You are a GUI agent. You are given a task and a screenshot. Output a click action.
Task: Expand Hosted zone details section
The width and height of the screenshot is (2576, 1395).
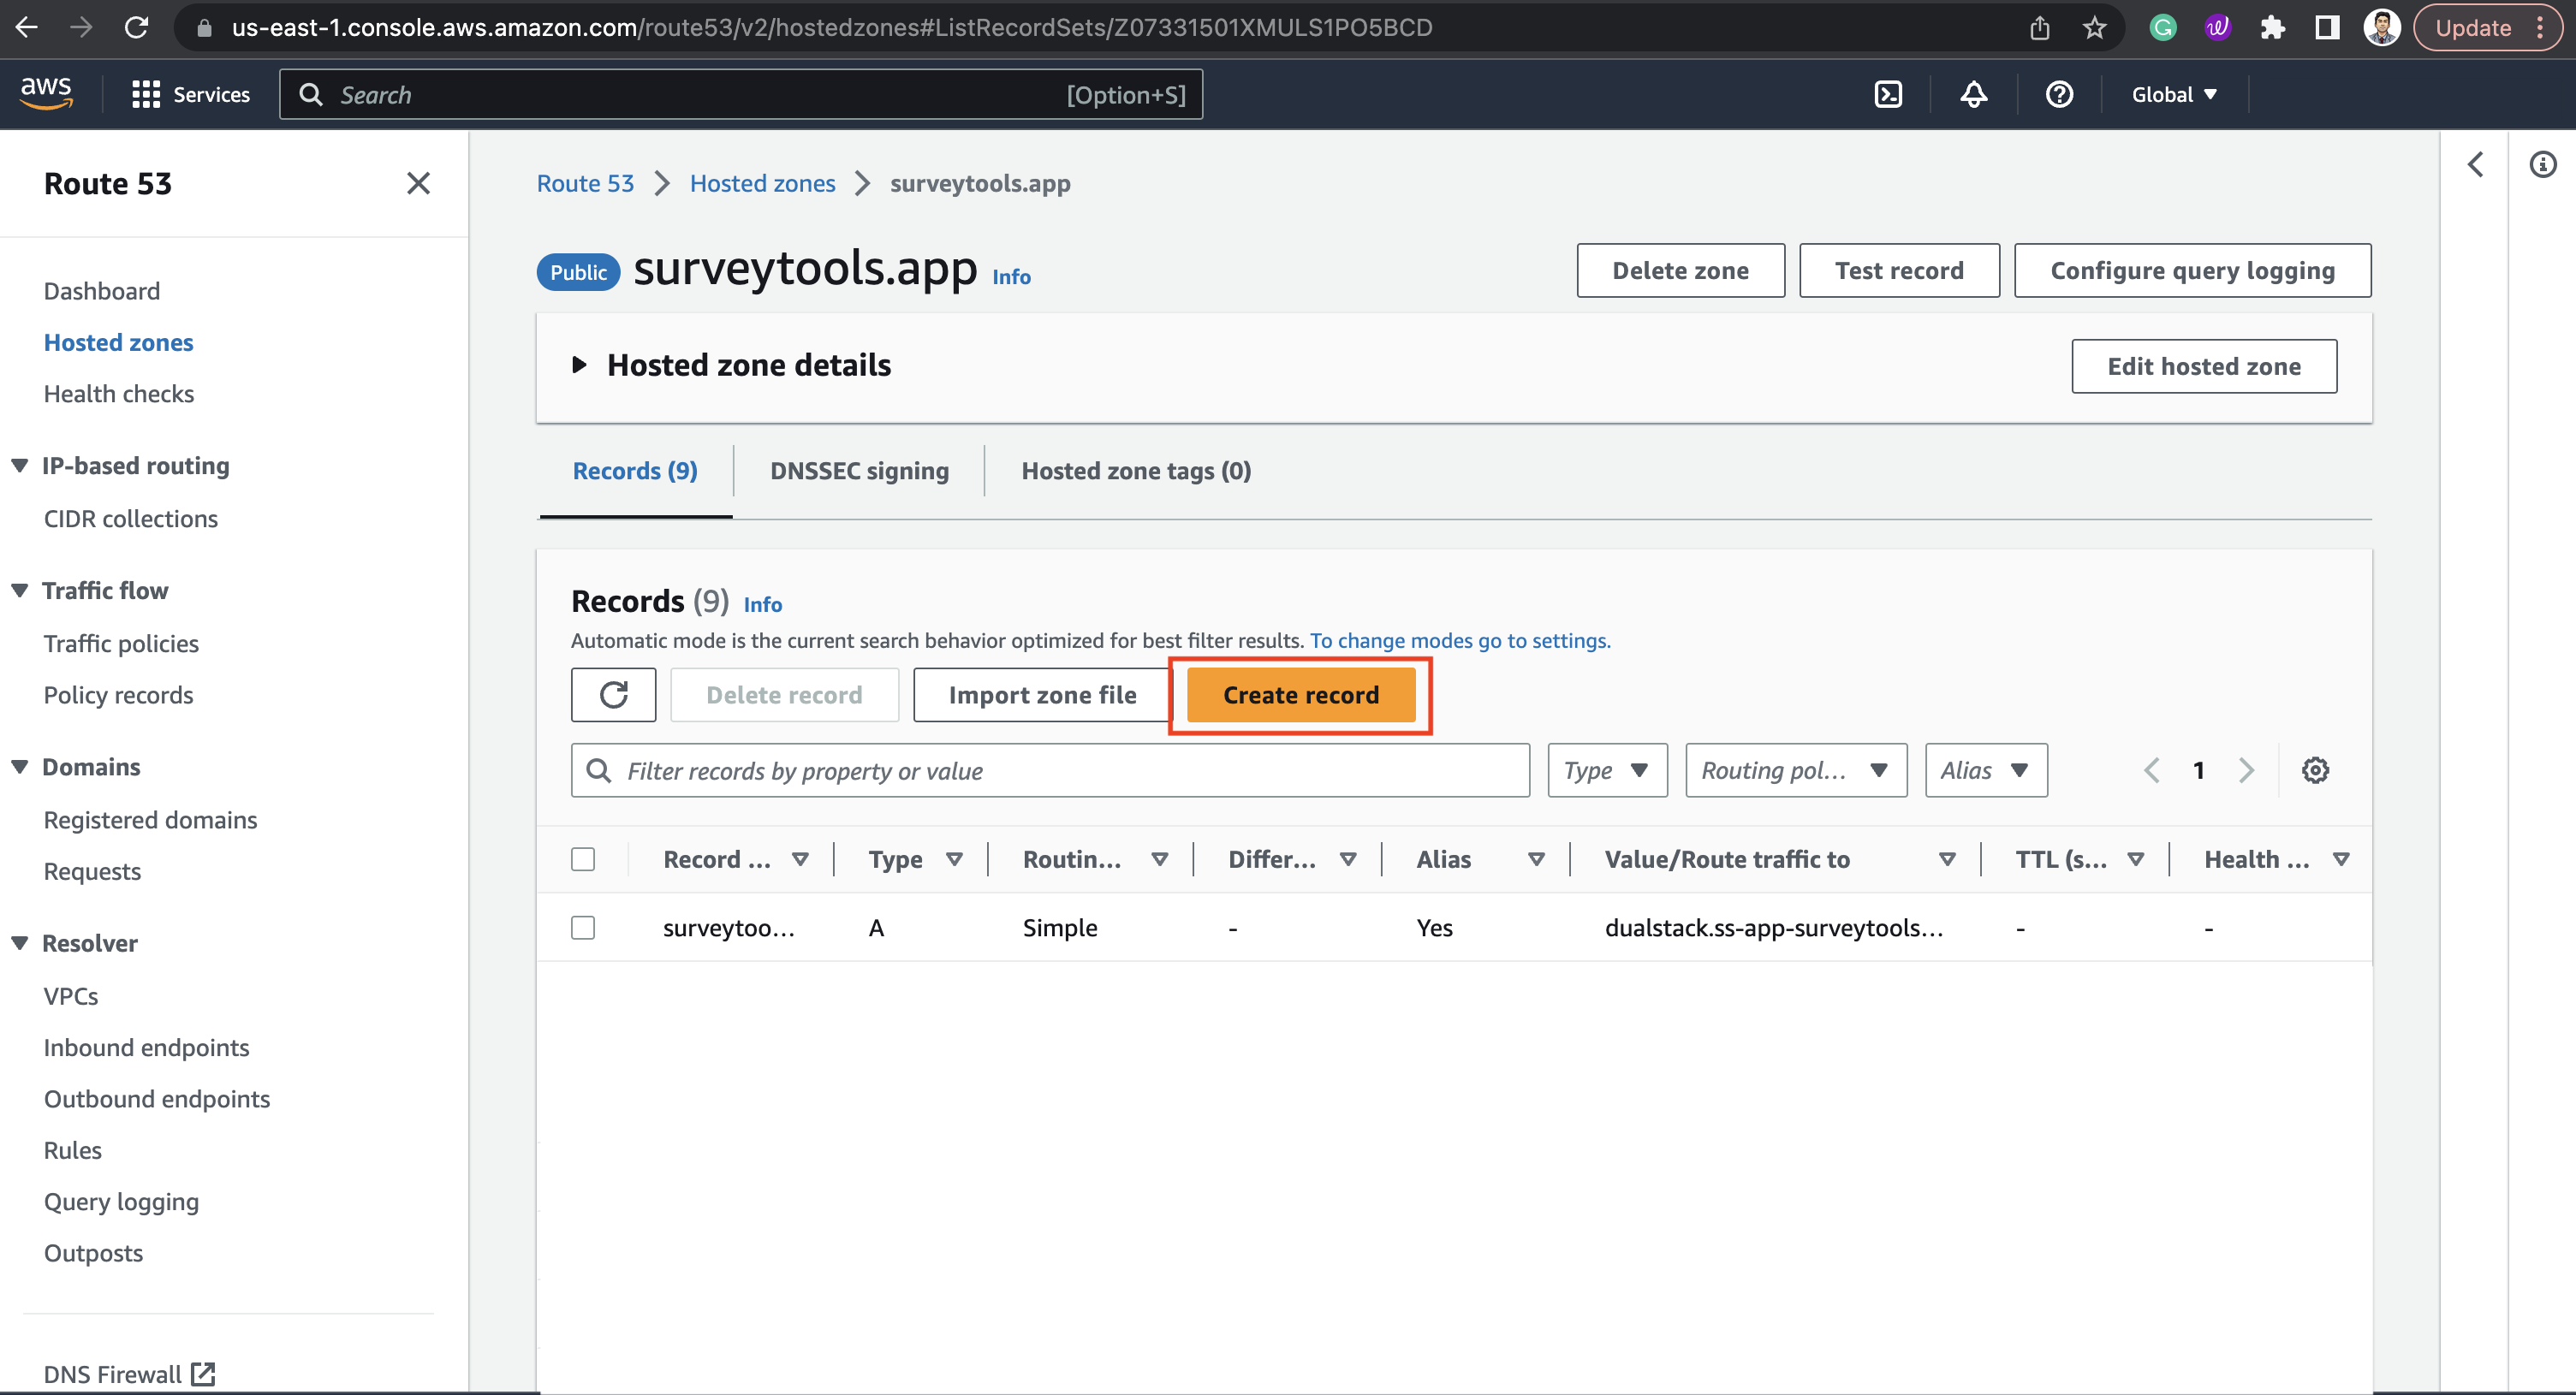579,365
